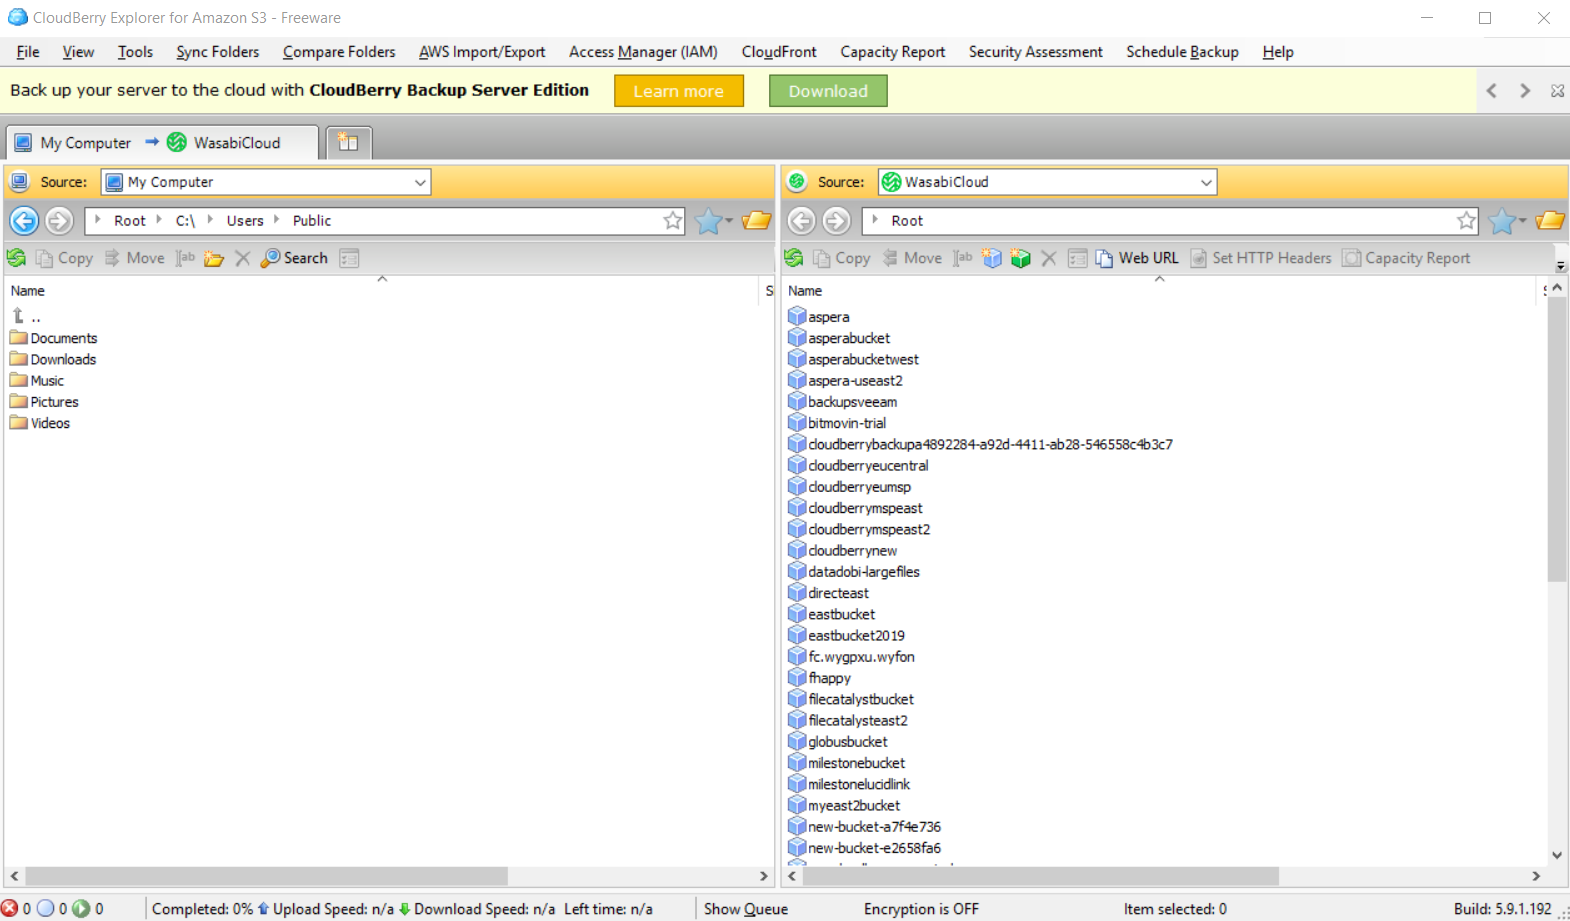Open the CloudFront menu
Image resolution: width=1570 pixels, height=921 pixels.
[779, 52]
